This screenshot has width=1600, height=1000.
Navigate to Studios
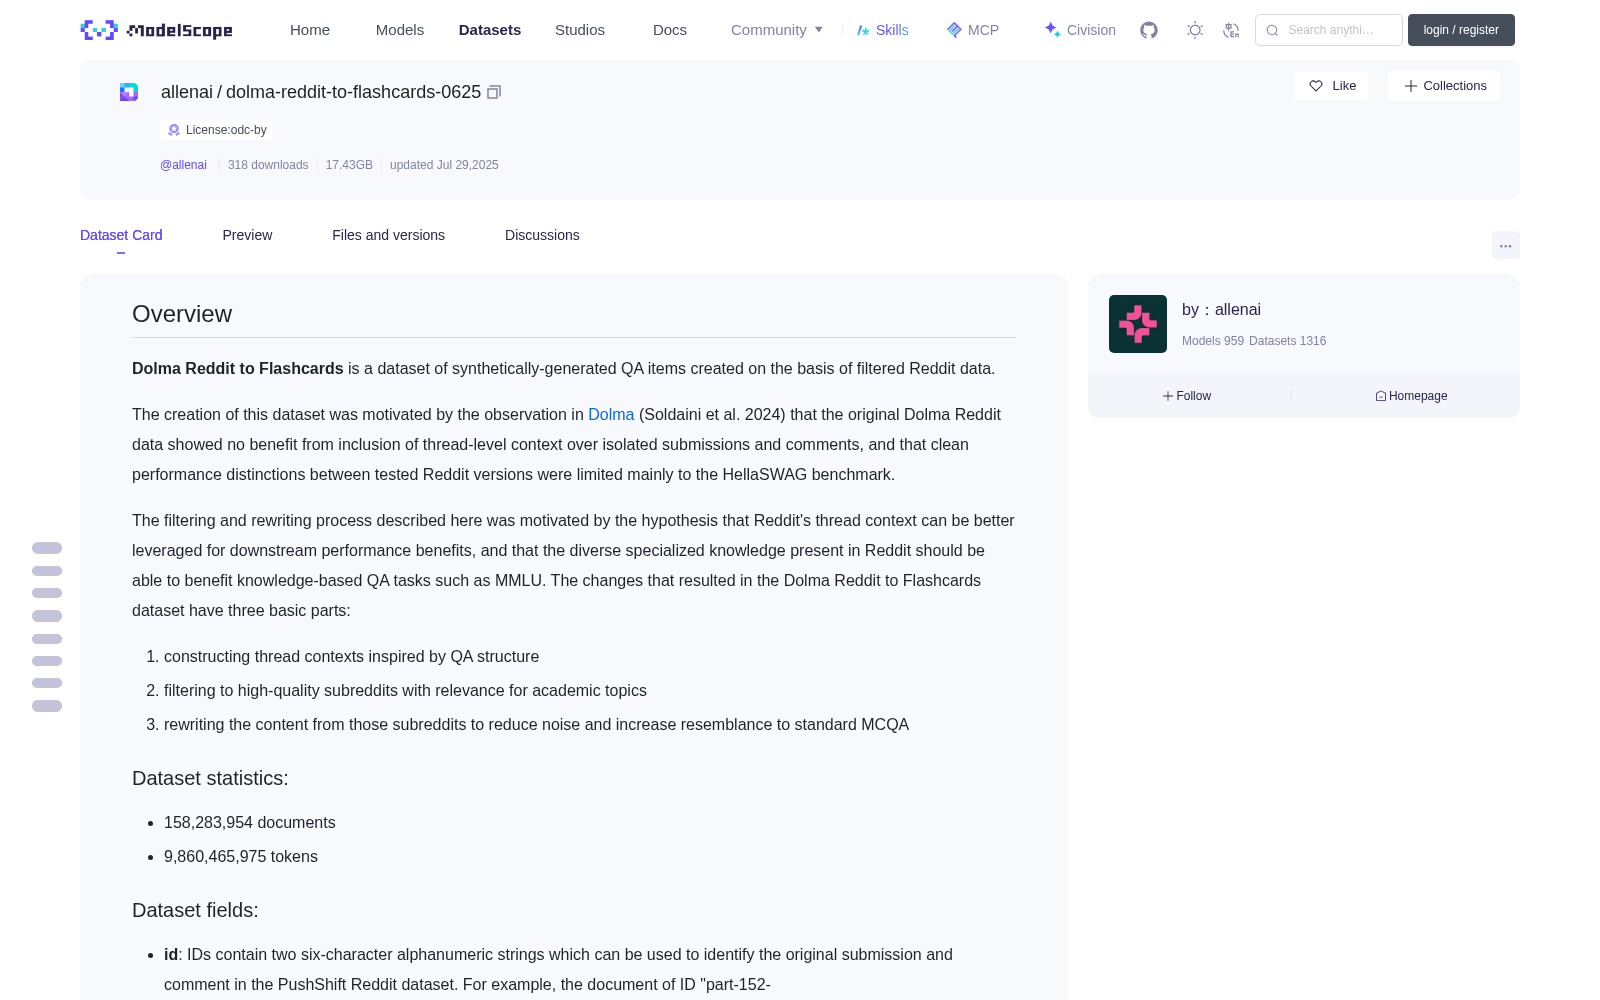tap(580, 30)
